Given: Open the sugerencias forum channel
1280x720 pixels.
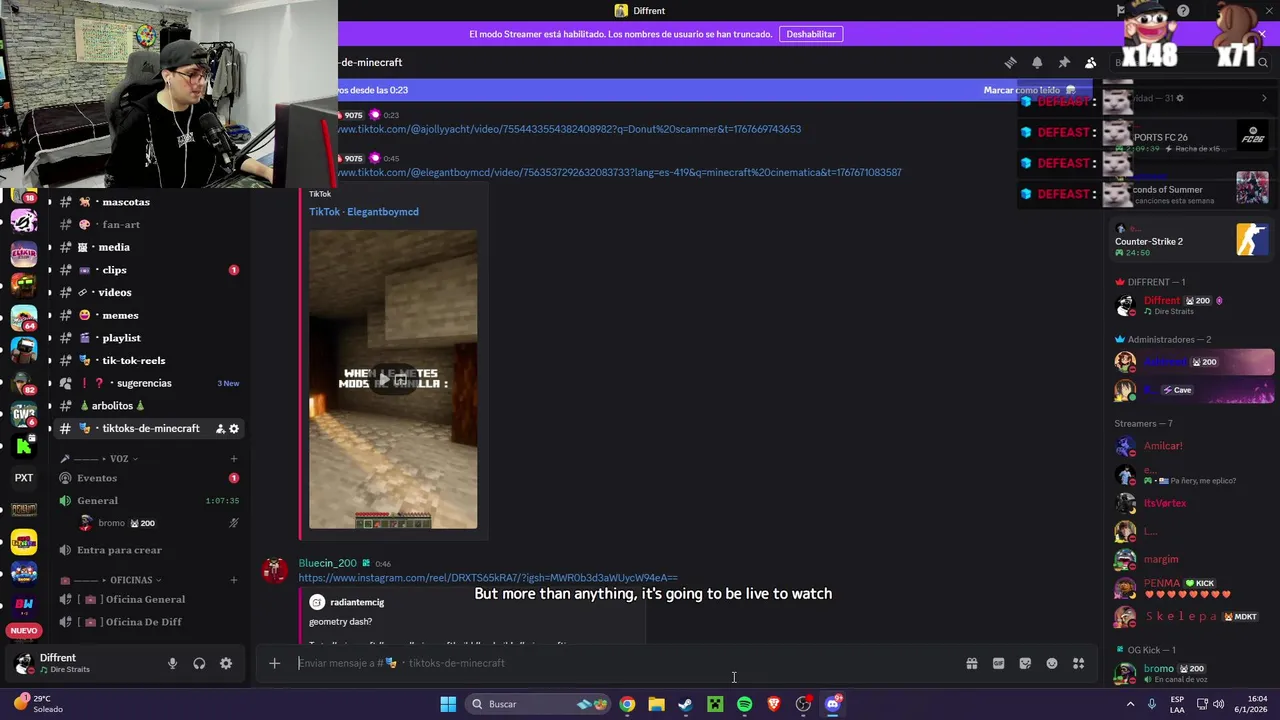Looking at the screenshot, I should click(148, 383).
